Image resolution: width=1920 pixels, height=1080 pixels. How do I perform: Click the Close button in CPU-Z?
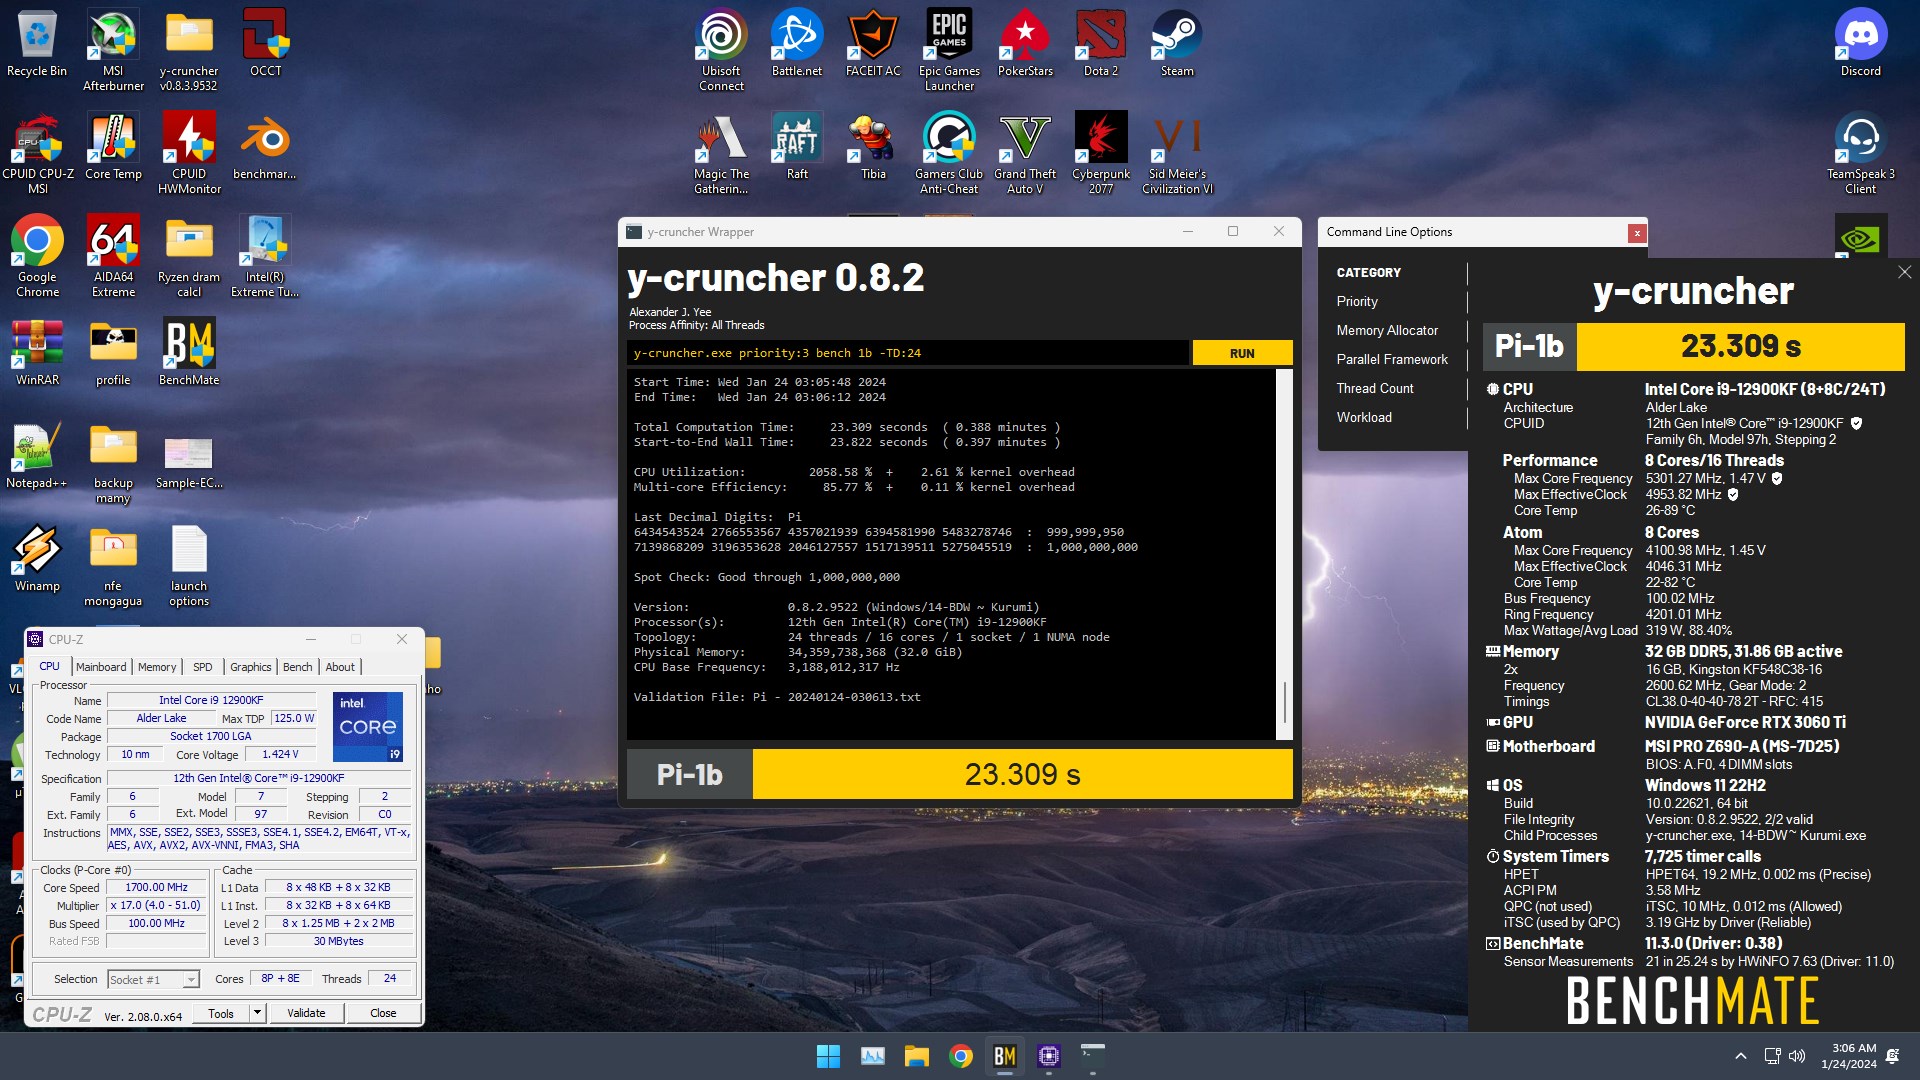click(383, 1013)
